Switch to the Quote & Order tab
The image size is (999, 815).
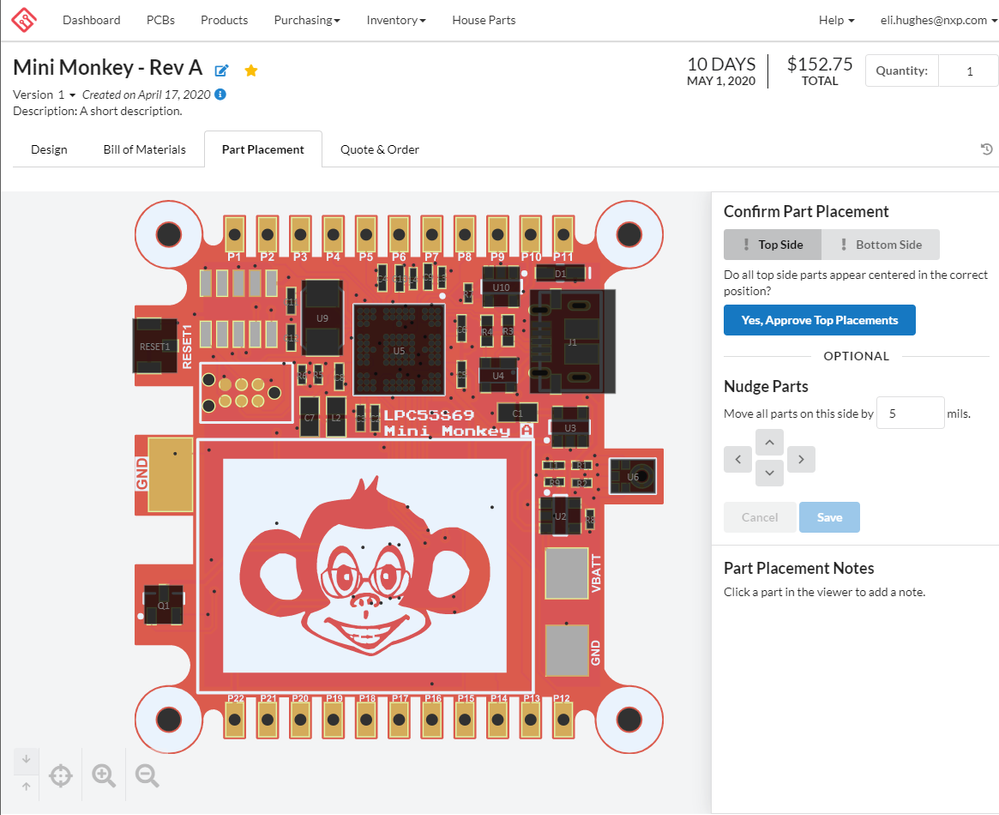[x=379, y=149]
